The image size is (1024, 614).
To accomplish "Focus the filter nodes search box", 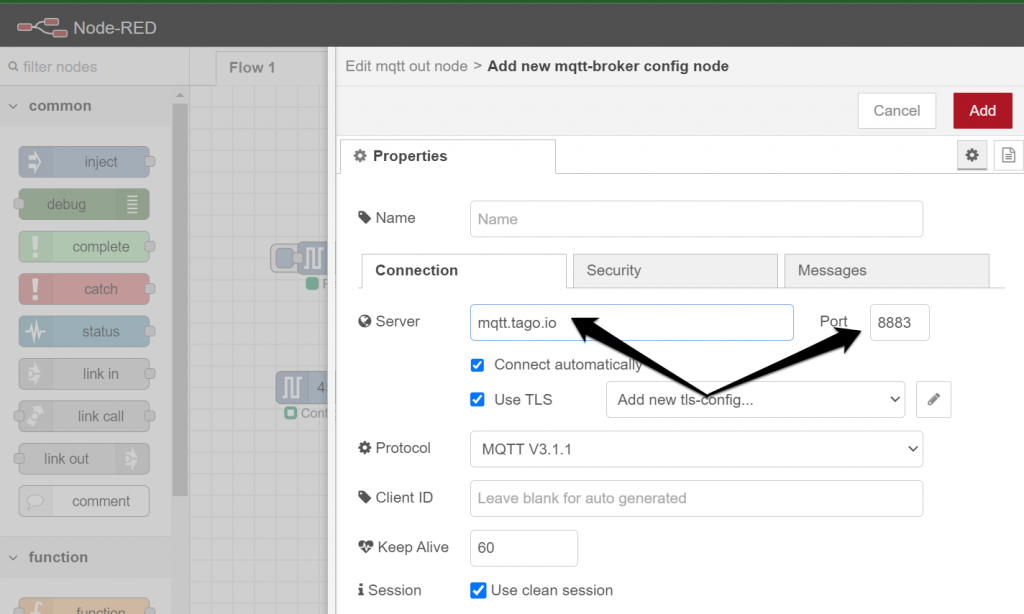I will [95, 67].
